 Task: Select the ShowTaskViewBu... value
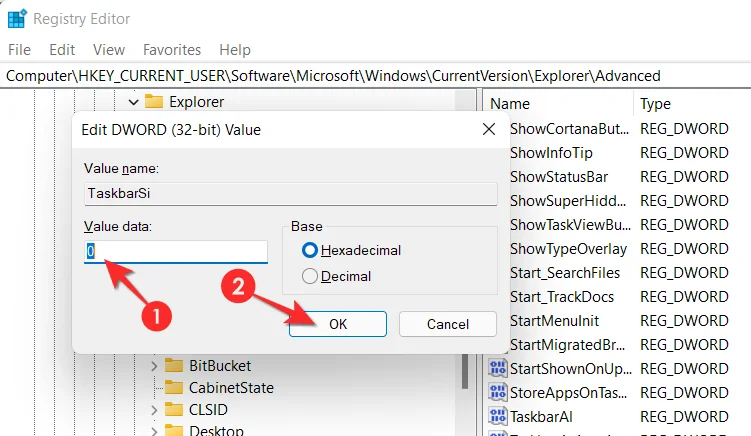click(x=570, y=225)
